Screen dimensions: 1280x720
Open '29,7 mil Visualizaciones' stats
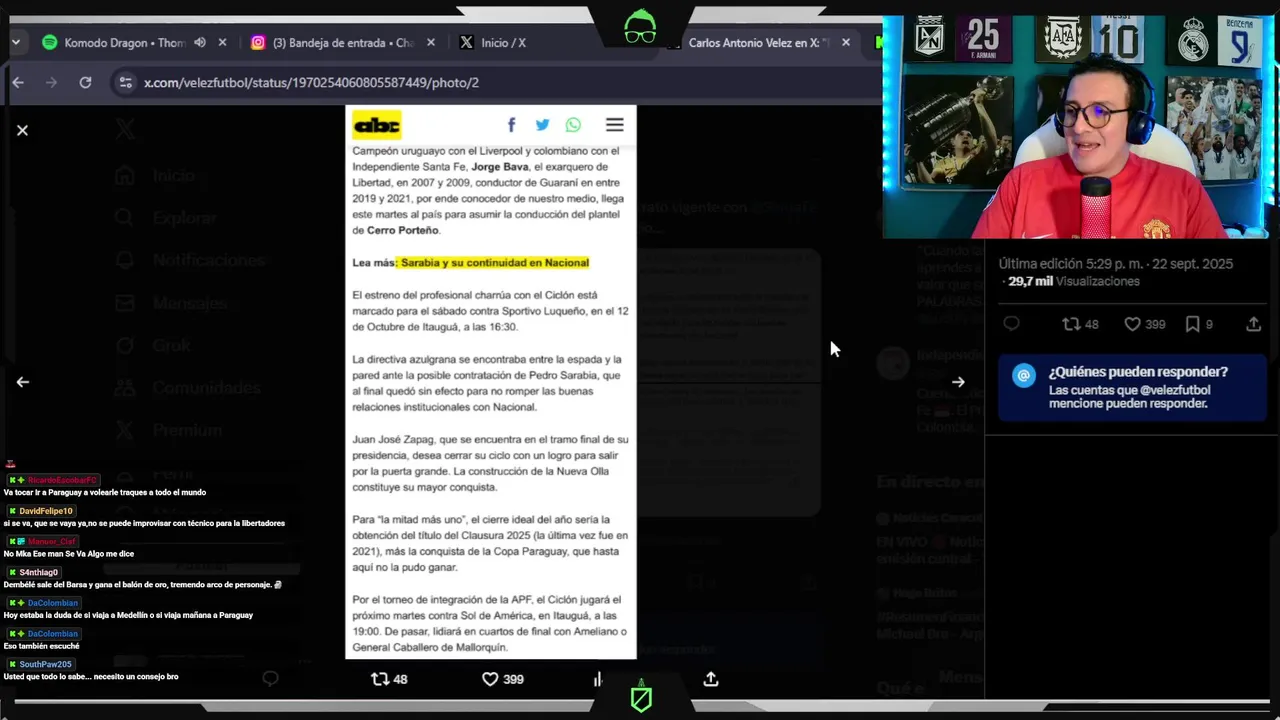1073,282
